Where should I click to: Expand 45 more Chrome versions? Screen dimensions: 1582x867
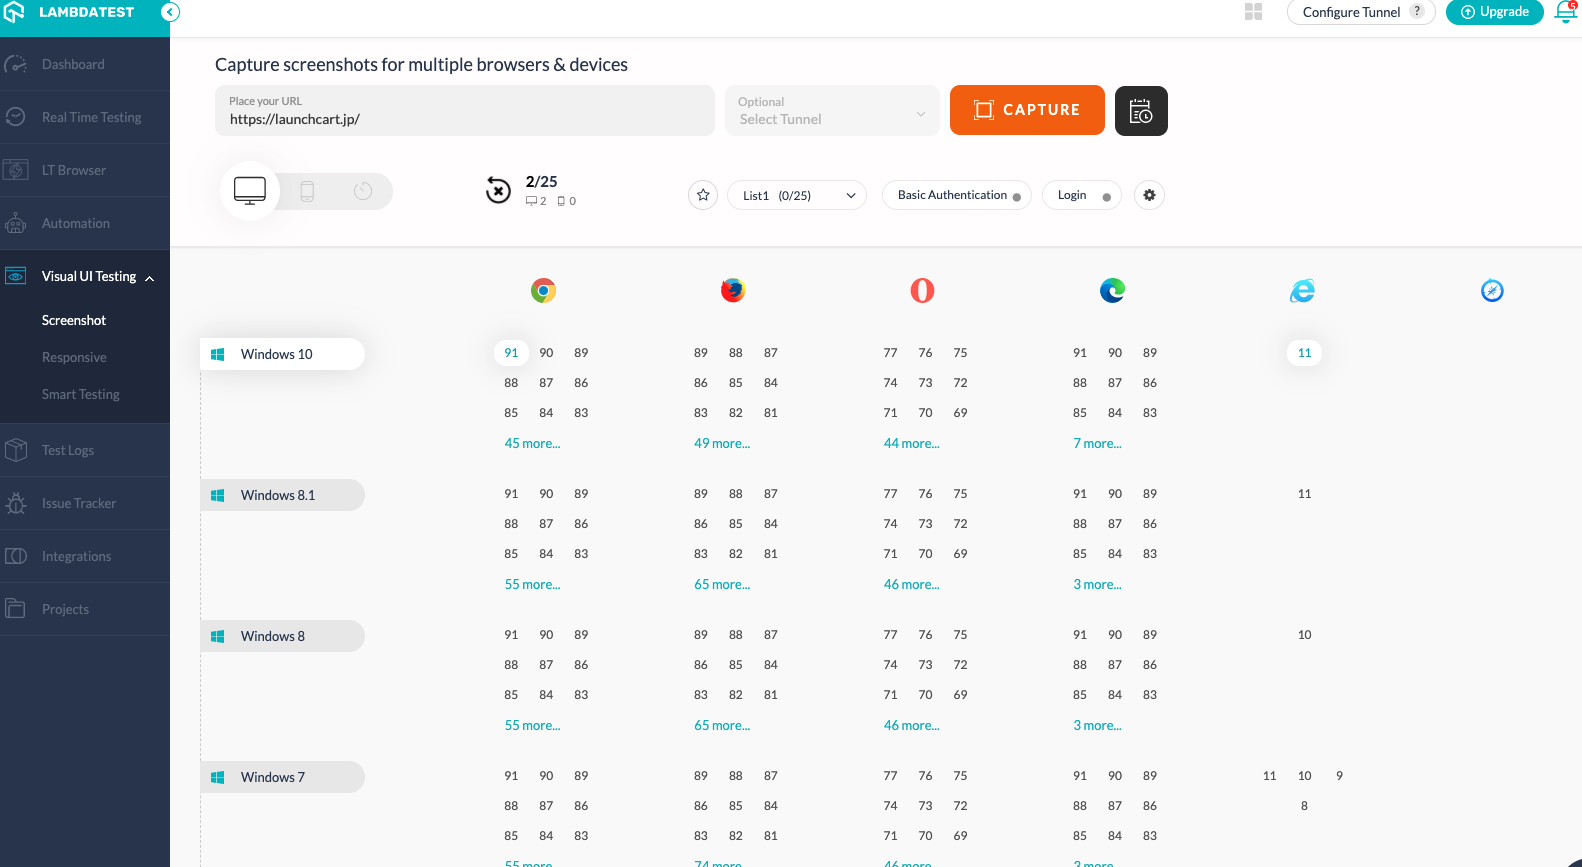click(532, 443)
